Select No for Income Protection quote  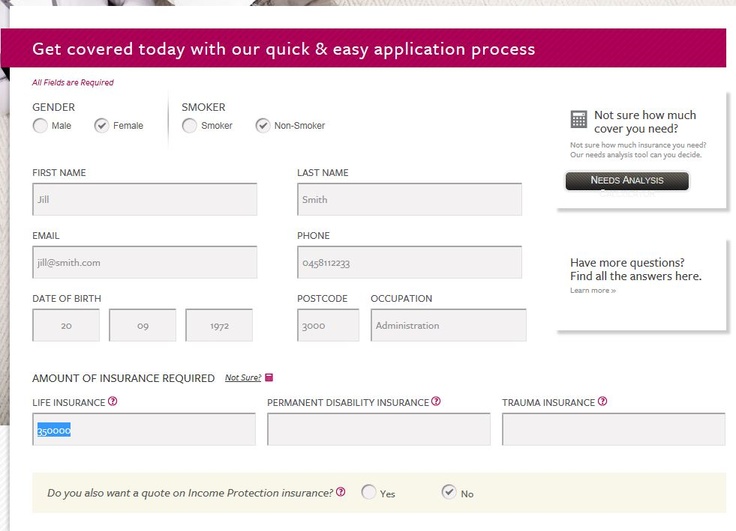pyautogui.click(x=448, y=492)
